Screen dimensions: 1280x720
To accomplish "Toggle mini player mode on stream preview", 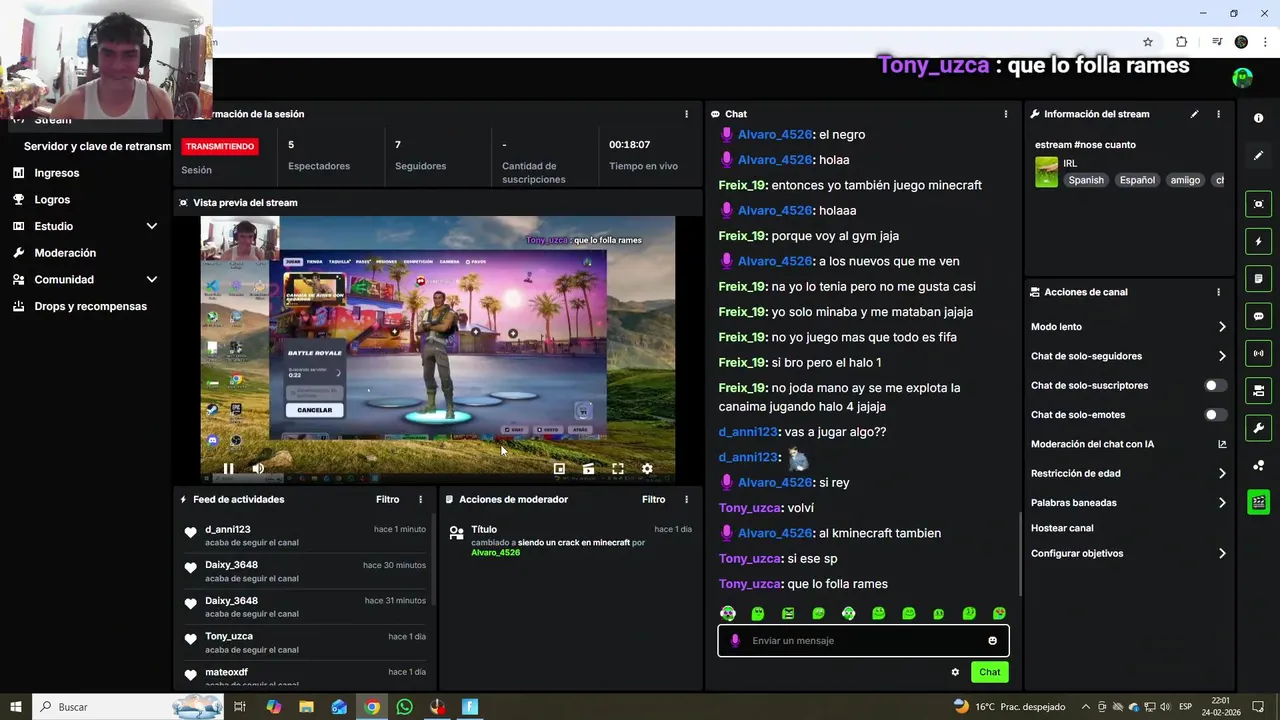I will pos(559,468).
